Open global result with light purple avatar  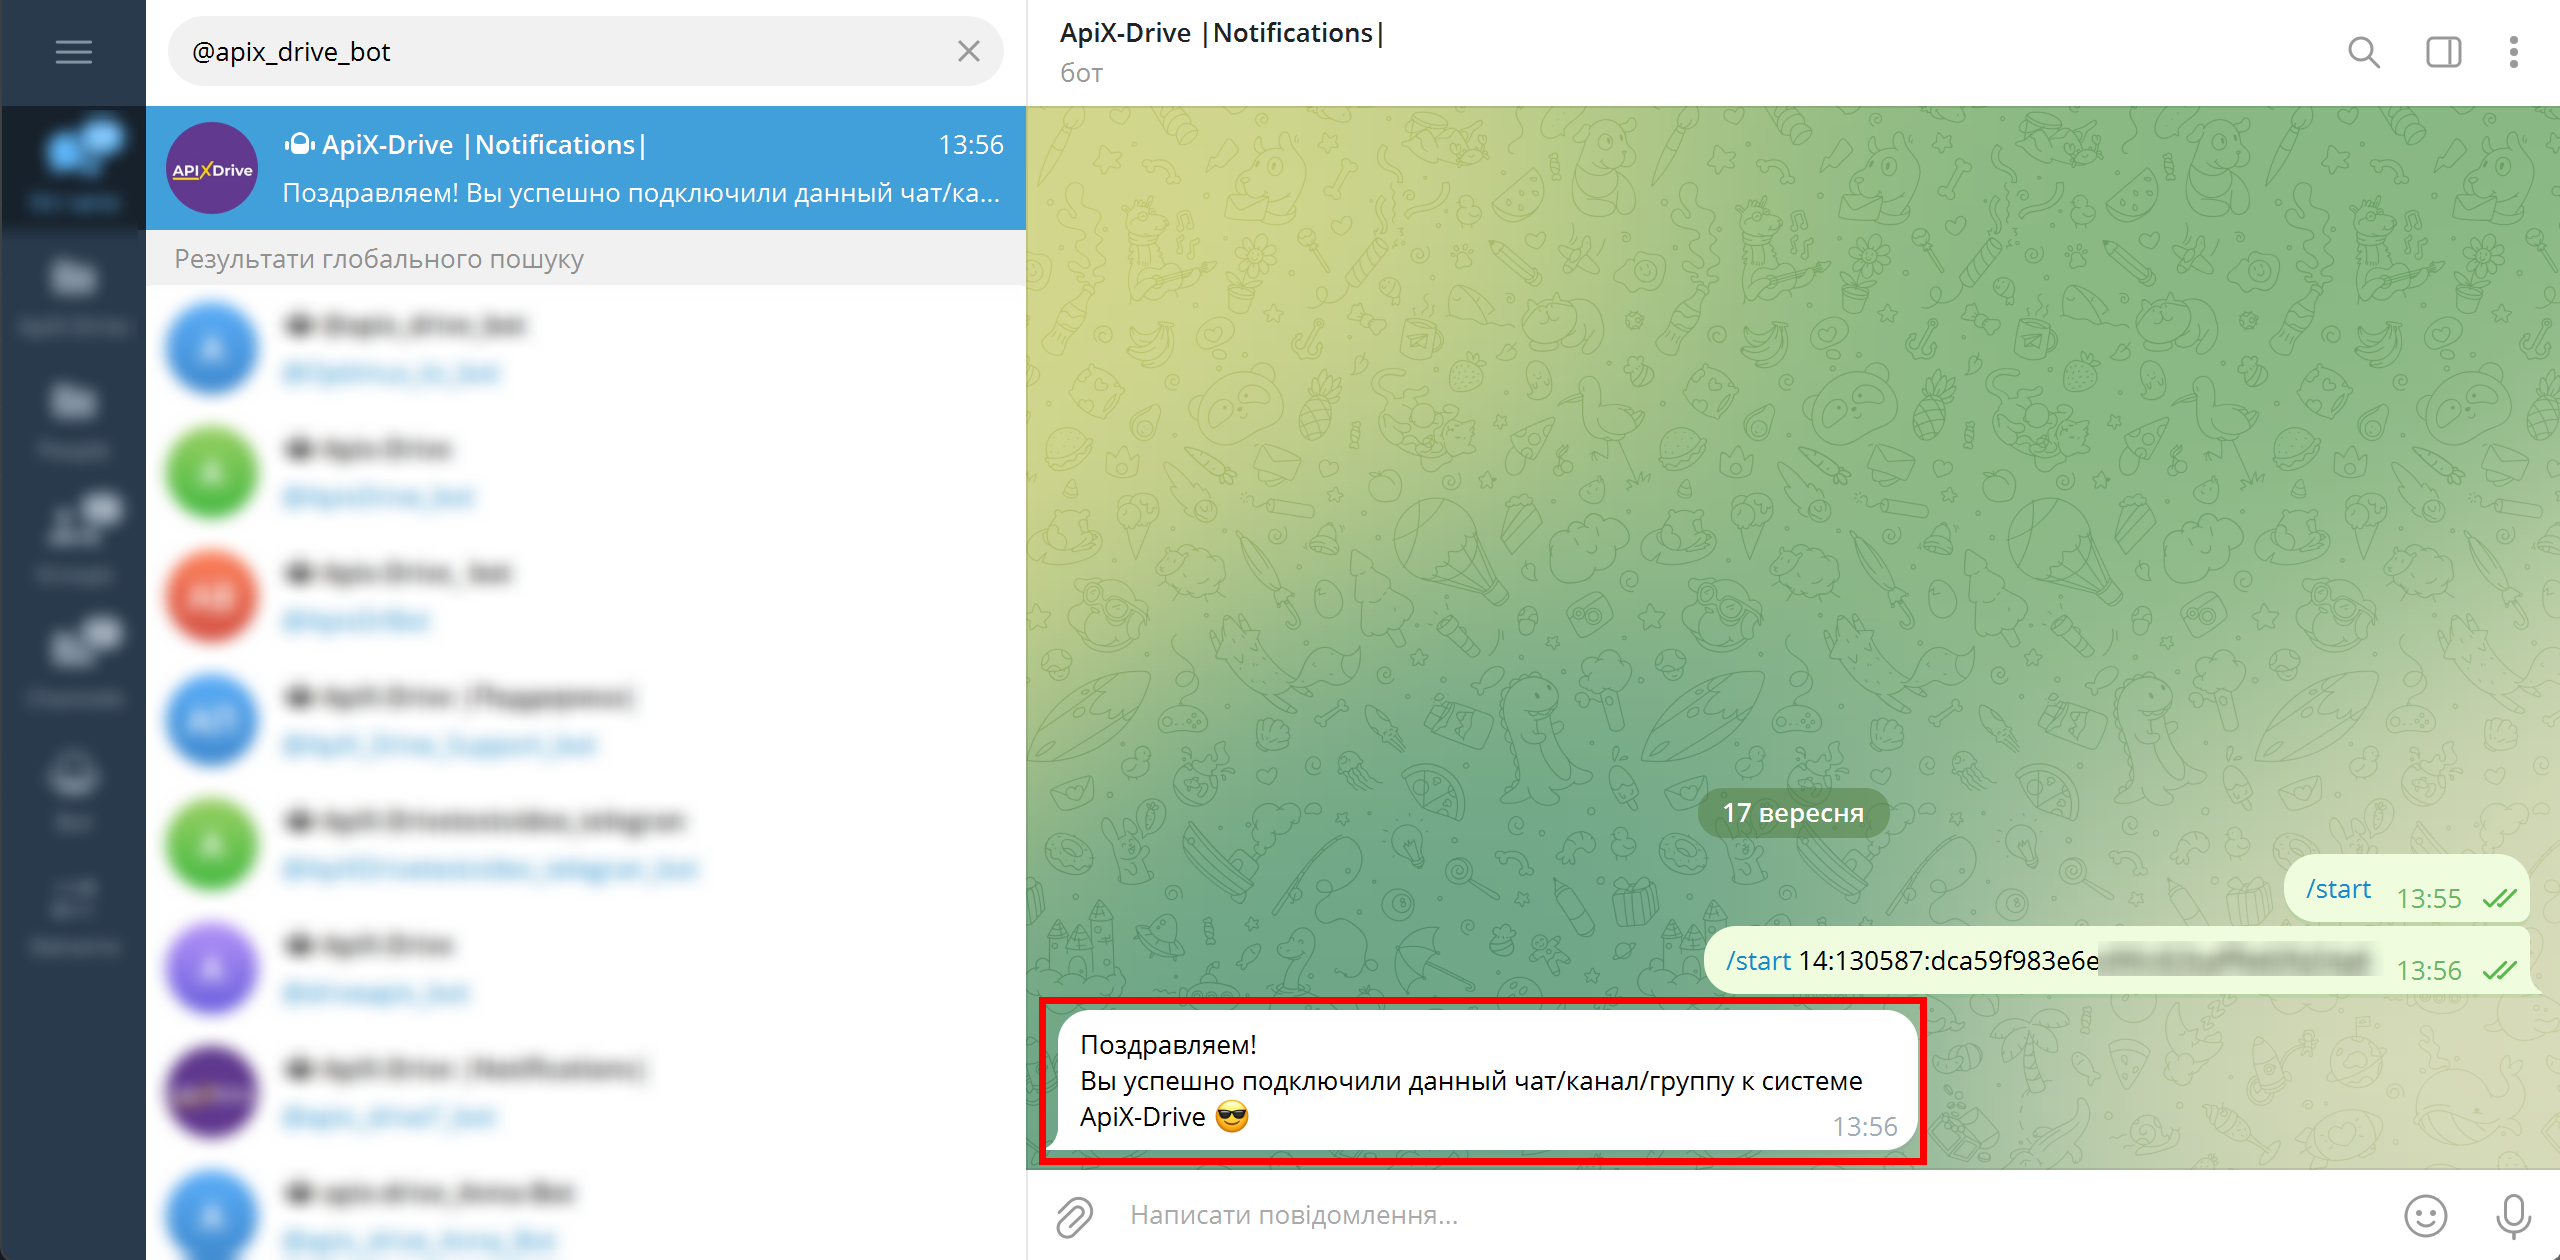(586, 968)
